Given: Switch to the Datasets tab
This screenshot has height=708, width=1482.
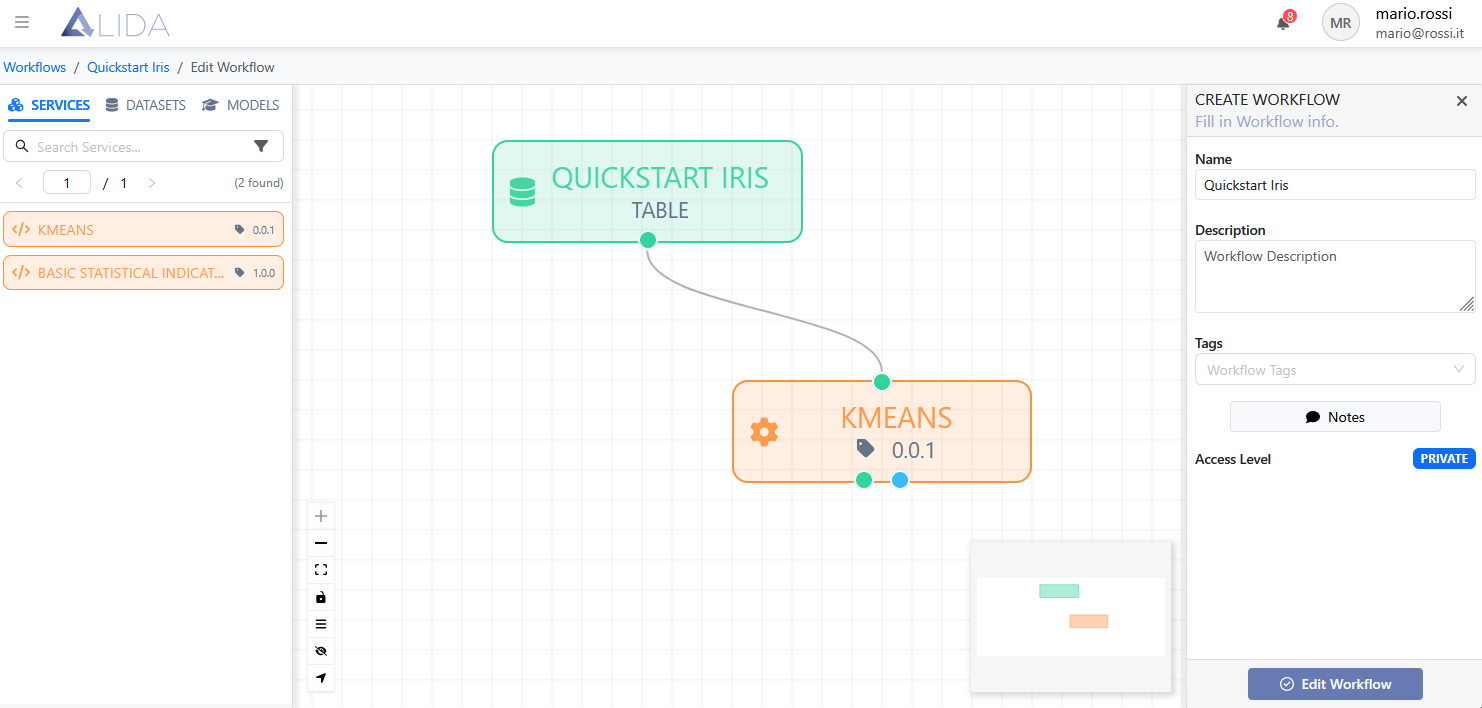Looking at the screenshot, I should (x=146, y=105).
